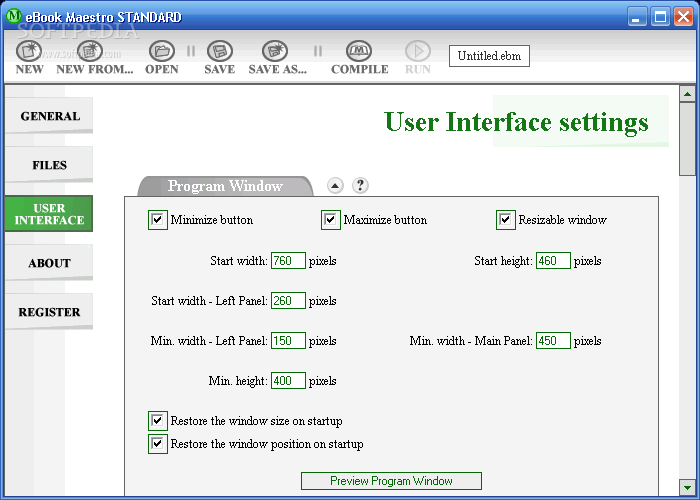Click the Min. height input field
The height and width of the screenshot is (500, 700).
point(288,381)
